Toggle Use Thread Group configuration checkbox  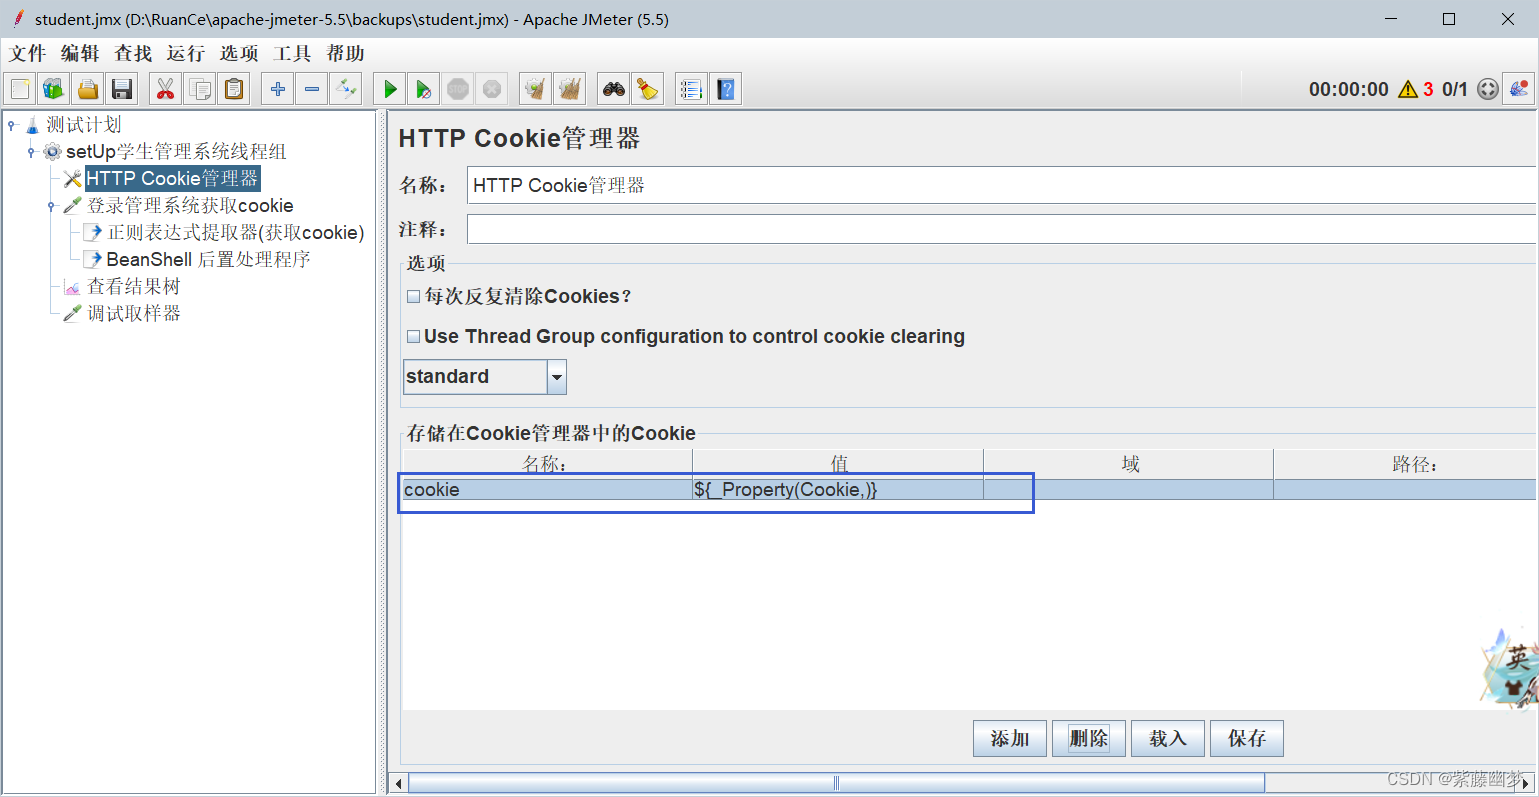pos(413,337)
